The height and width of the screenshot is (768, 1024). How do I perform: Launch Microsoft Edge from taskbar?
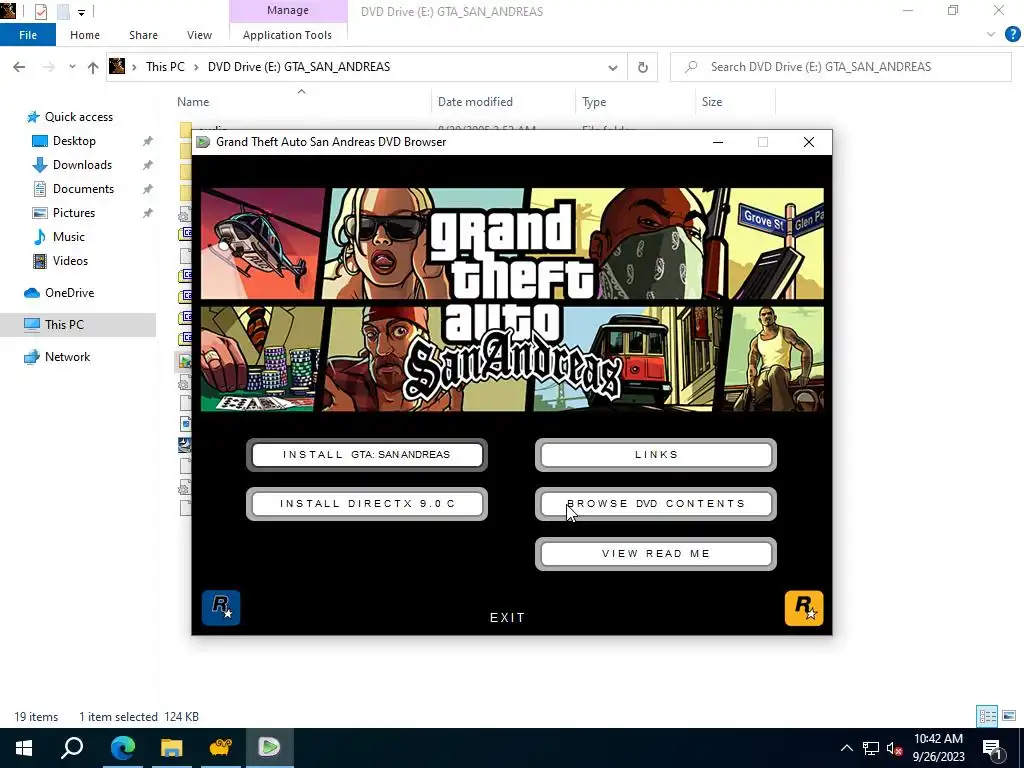pyautogui.click(x=122, y=748)
